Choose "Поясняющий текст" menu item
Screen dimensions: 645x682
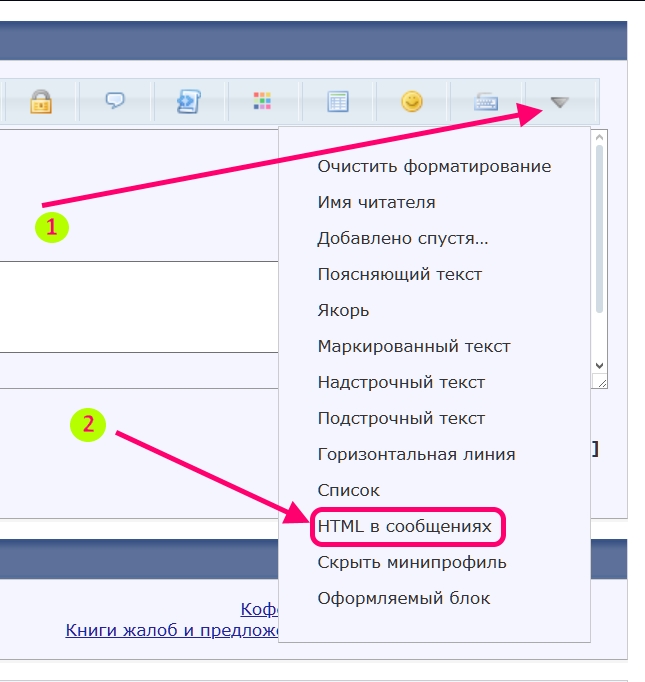400,274
